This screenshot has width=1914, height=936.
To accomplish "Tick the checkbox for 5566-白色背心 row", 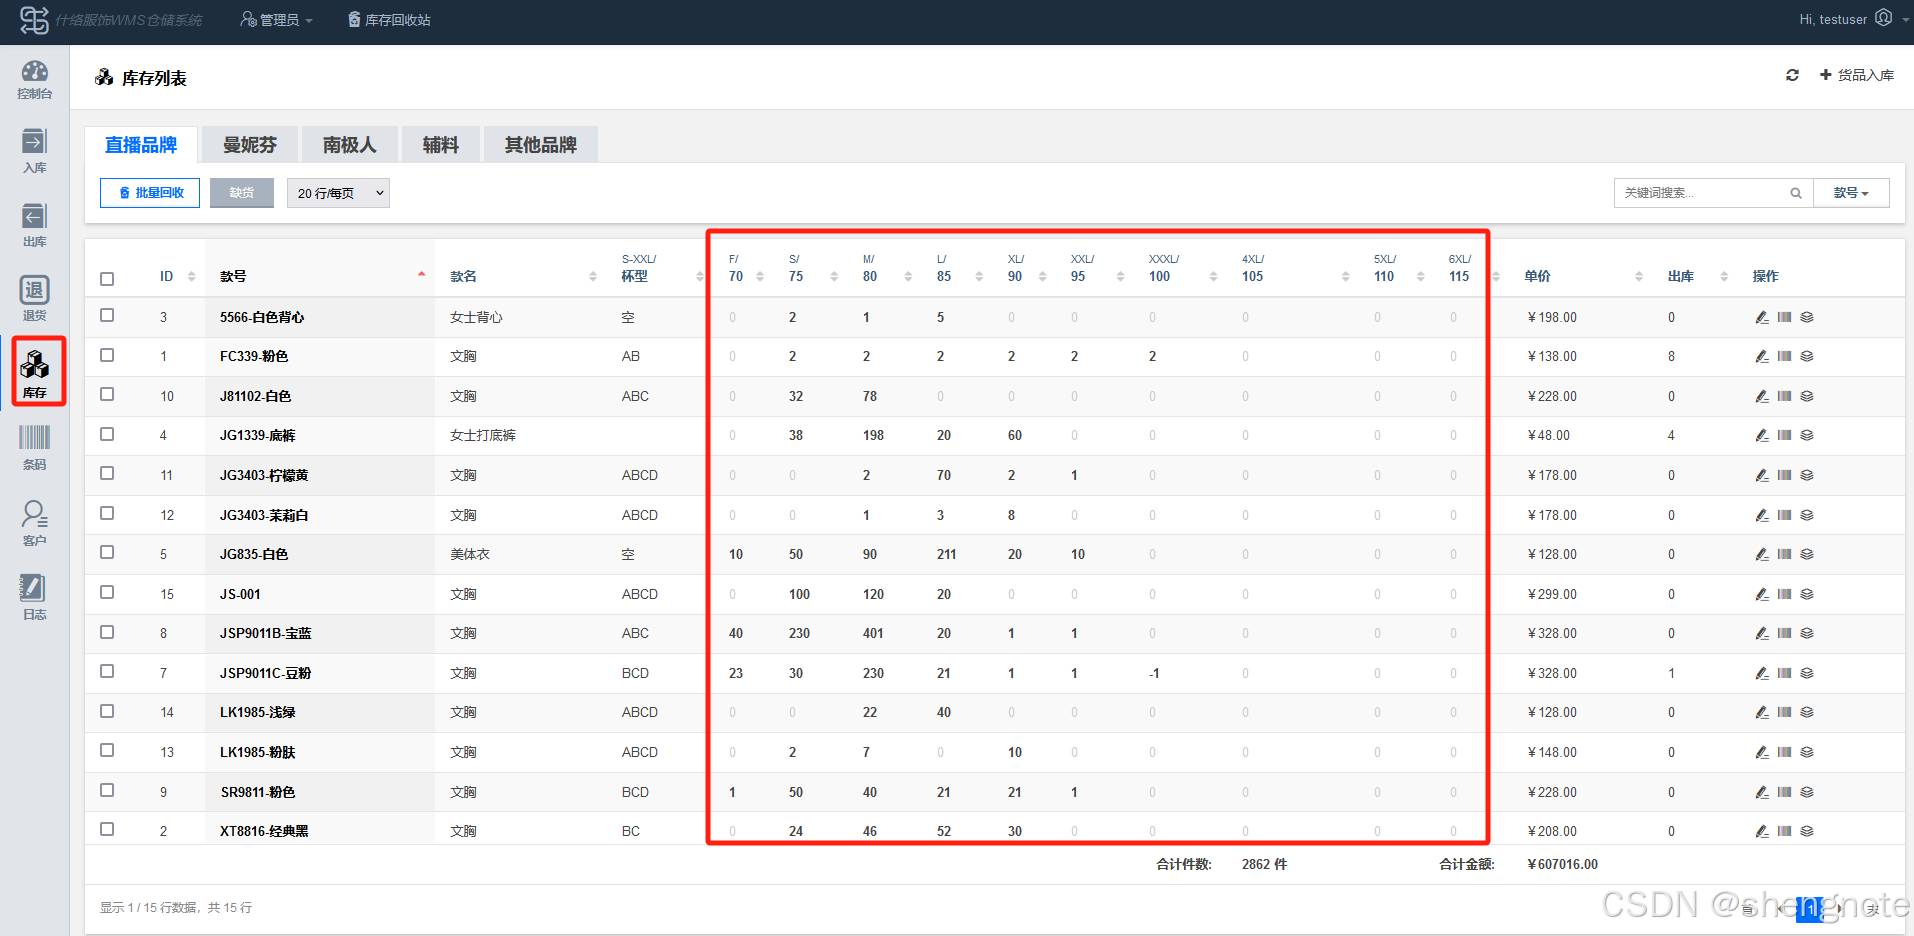I will pyautogui.click(x=107, y=315).
